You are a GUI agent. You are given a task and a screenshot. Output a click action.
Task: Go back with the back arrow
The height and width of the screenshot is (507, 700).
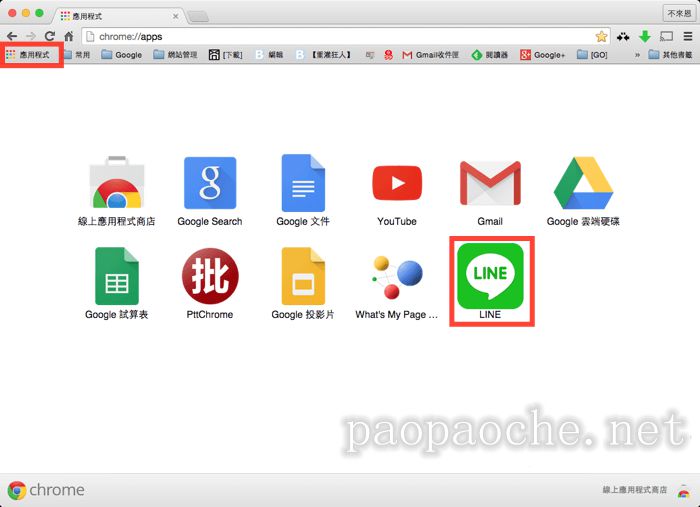(12, 36)
